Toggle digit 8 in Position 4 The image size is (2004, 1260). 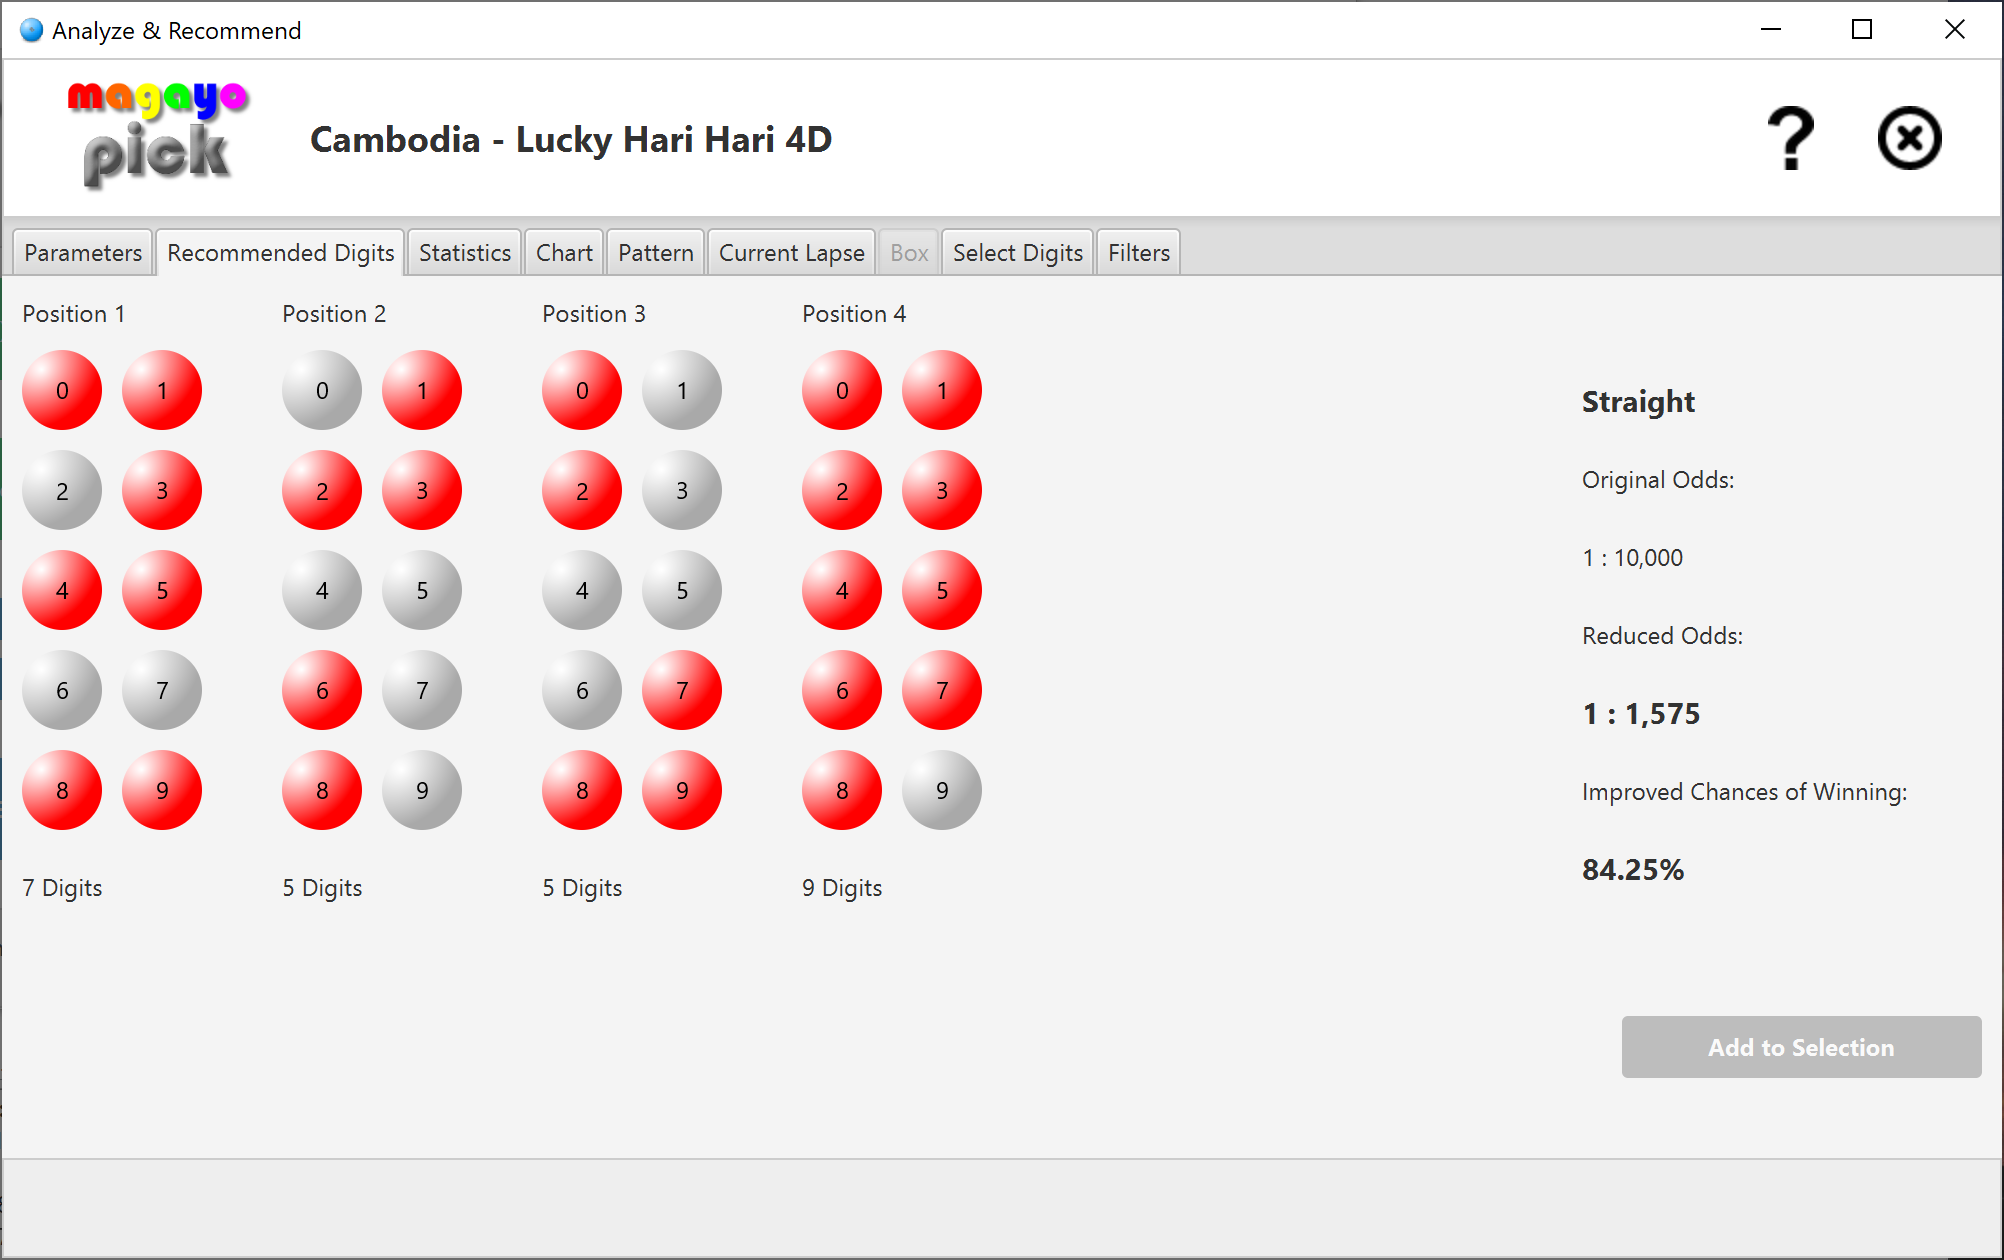(x=843, y=791)
